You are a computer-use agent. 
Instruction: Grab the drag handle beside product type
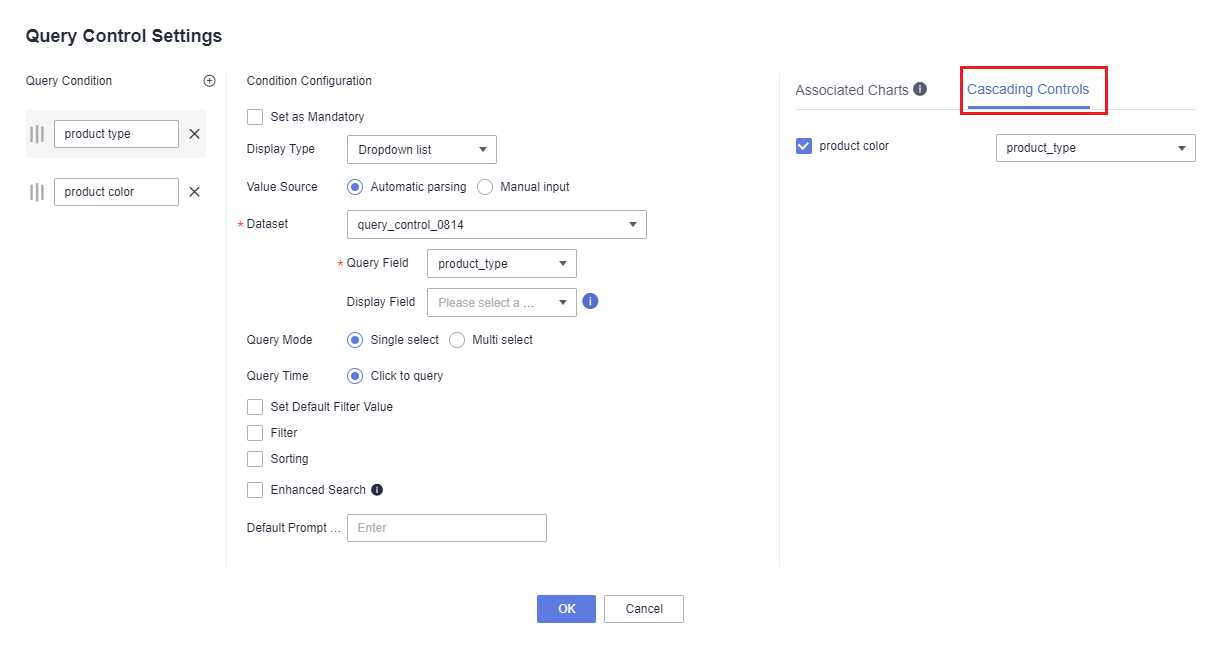pos(37,134)
